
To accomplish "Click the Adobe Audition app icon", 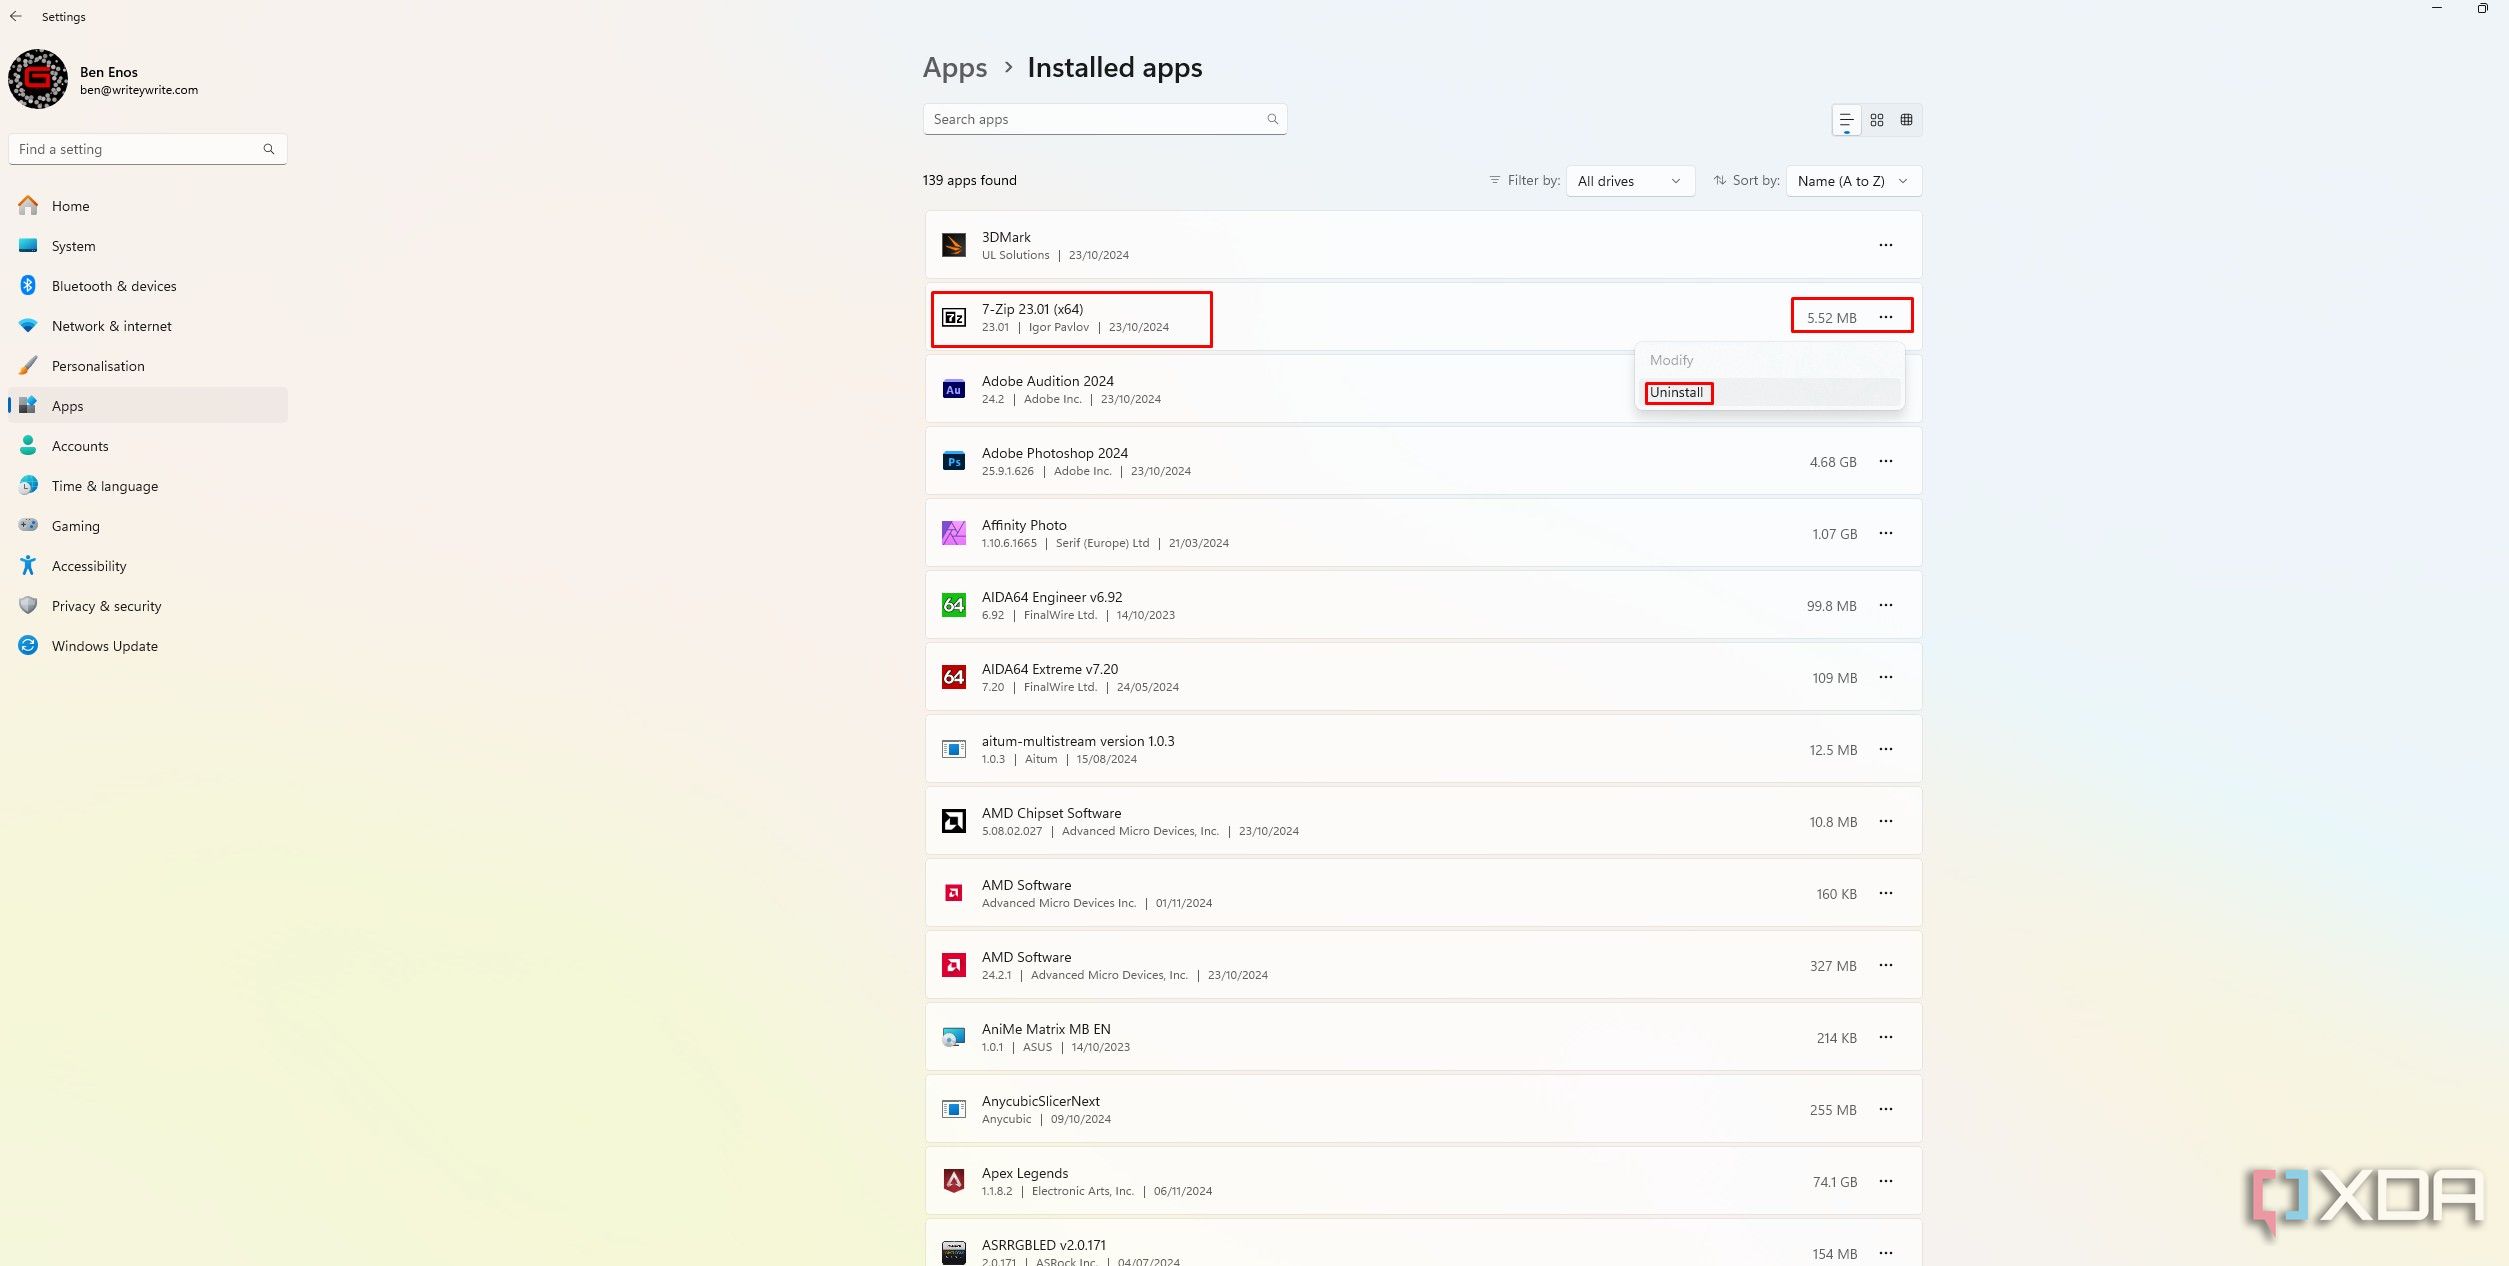I will [954, 389].
